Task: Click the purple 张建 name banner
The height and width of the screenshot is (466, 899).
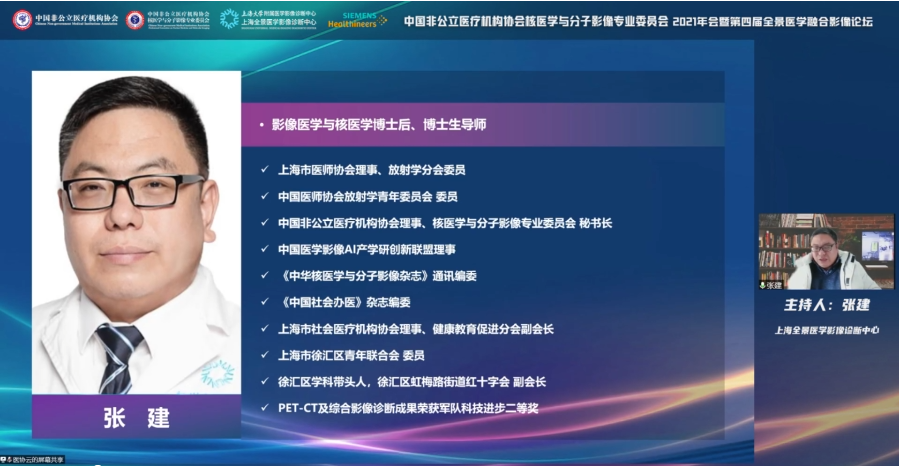Action: 136,418
